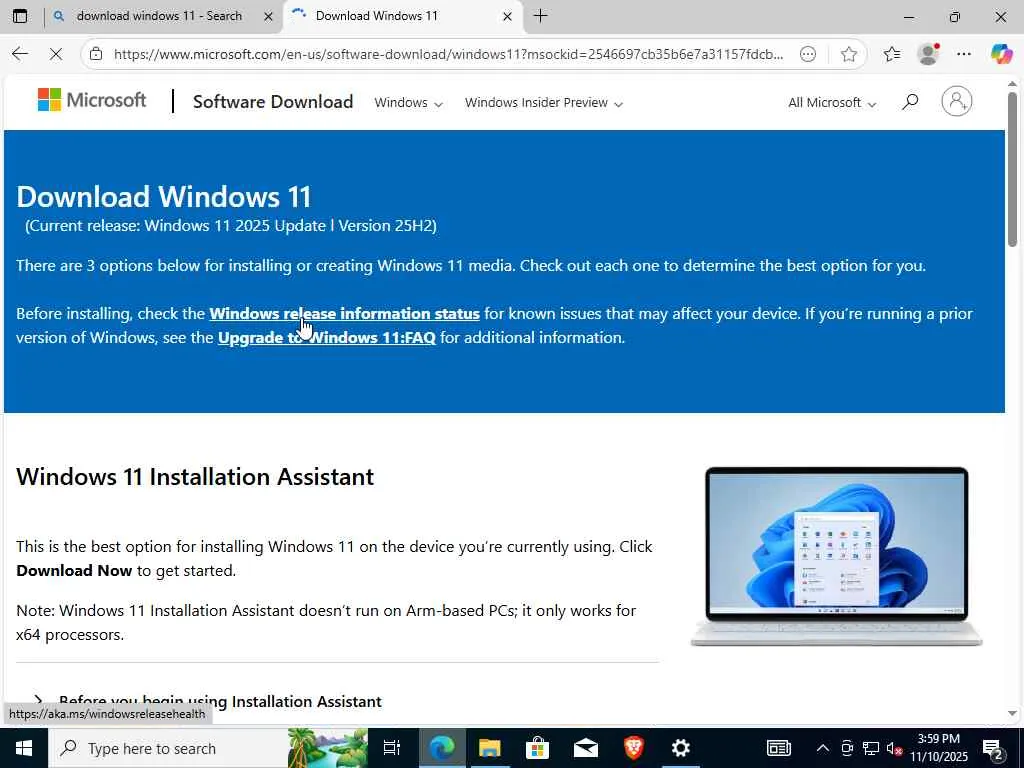Close the Download Windows 11 tab
Viewport: 1024px width, 768px height.
pos(507,16)
